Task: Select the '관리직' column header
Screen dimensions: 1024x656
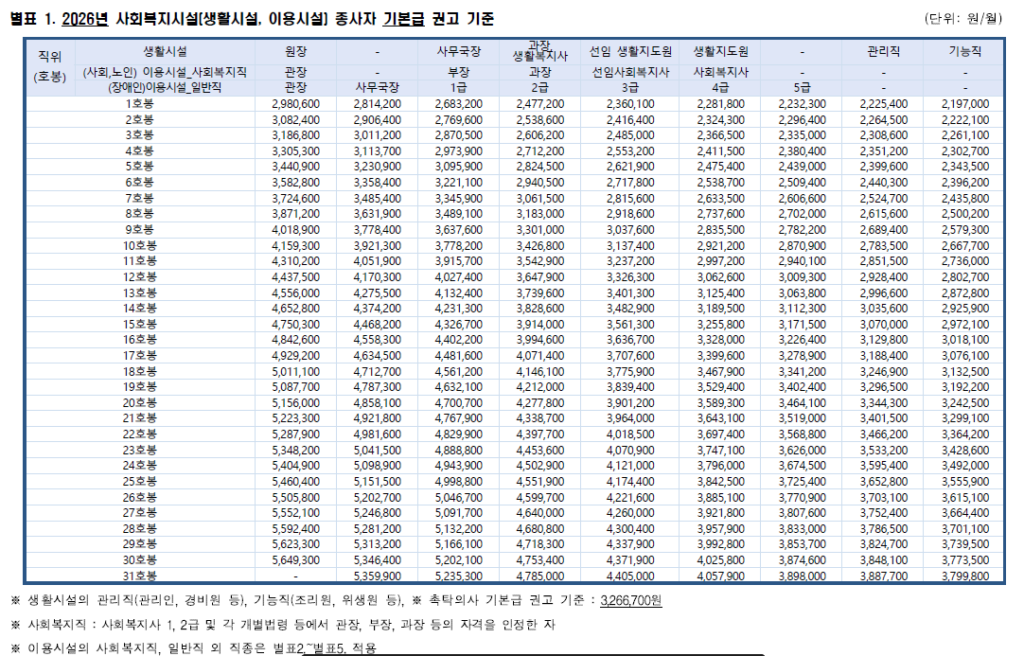Action: [x=884, y=52]
